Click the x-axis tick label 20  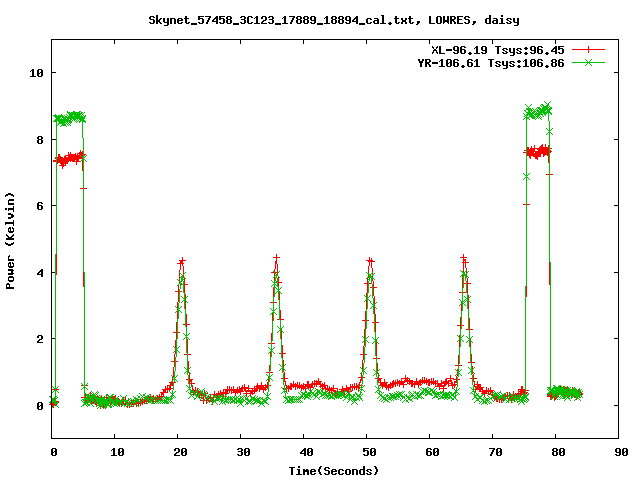pyautogui.click(x=180, y=452)
